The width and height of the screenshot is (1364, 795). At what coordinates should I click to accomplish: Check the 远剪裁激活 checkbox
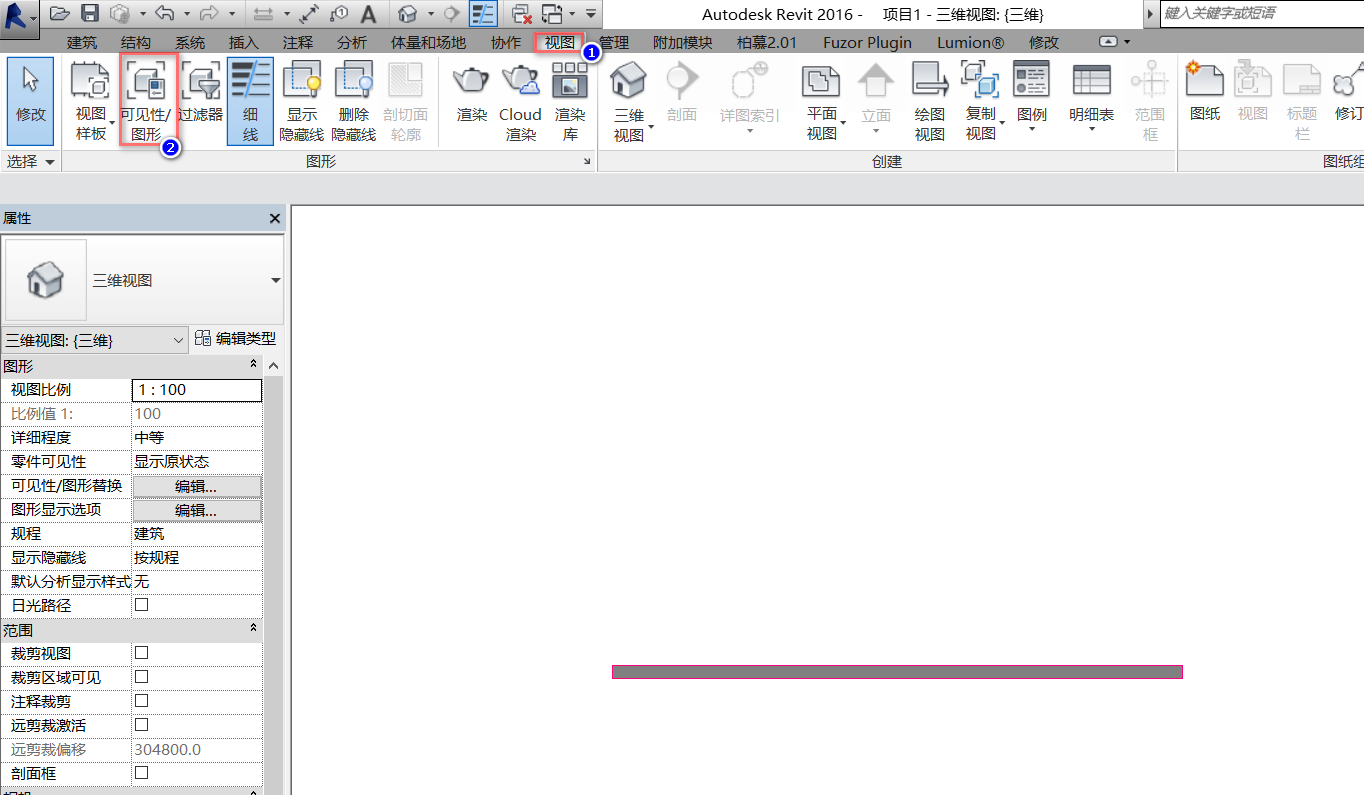click(142, 725)
